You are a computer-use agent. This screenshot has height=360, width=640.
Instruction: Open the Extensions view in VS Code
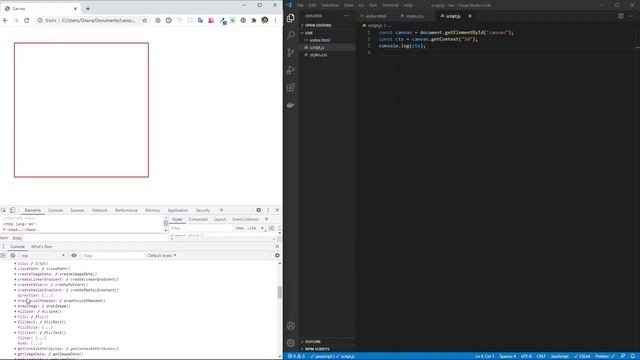[x=291, y=87]
